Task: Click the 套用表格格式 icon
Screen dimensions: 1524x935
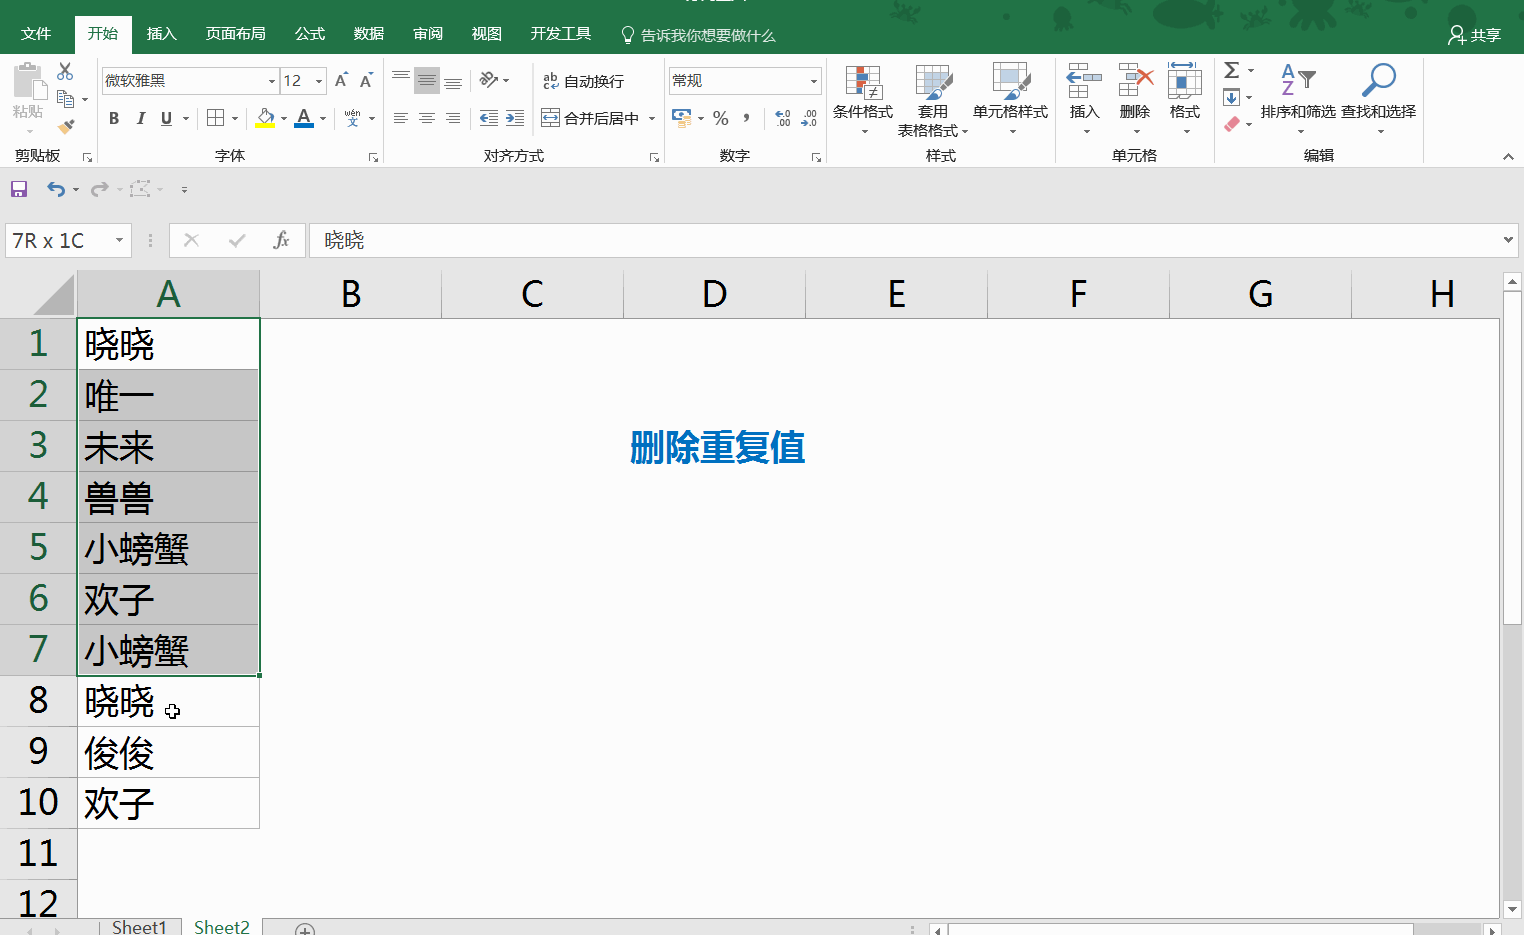Action: coord(932,97)
